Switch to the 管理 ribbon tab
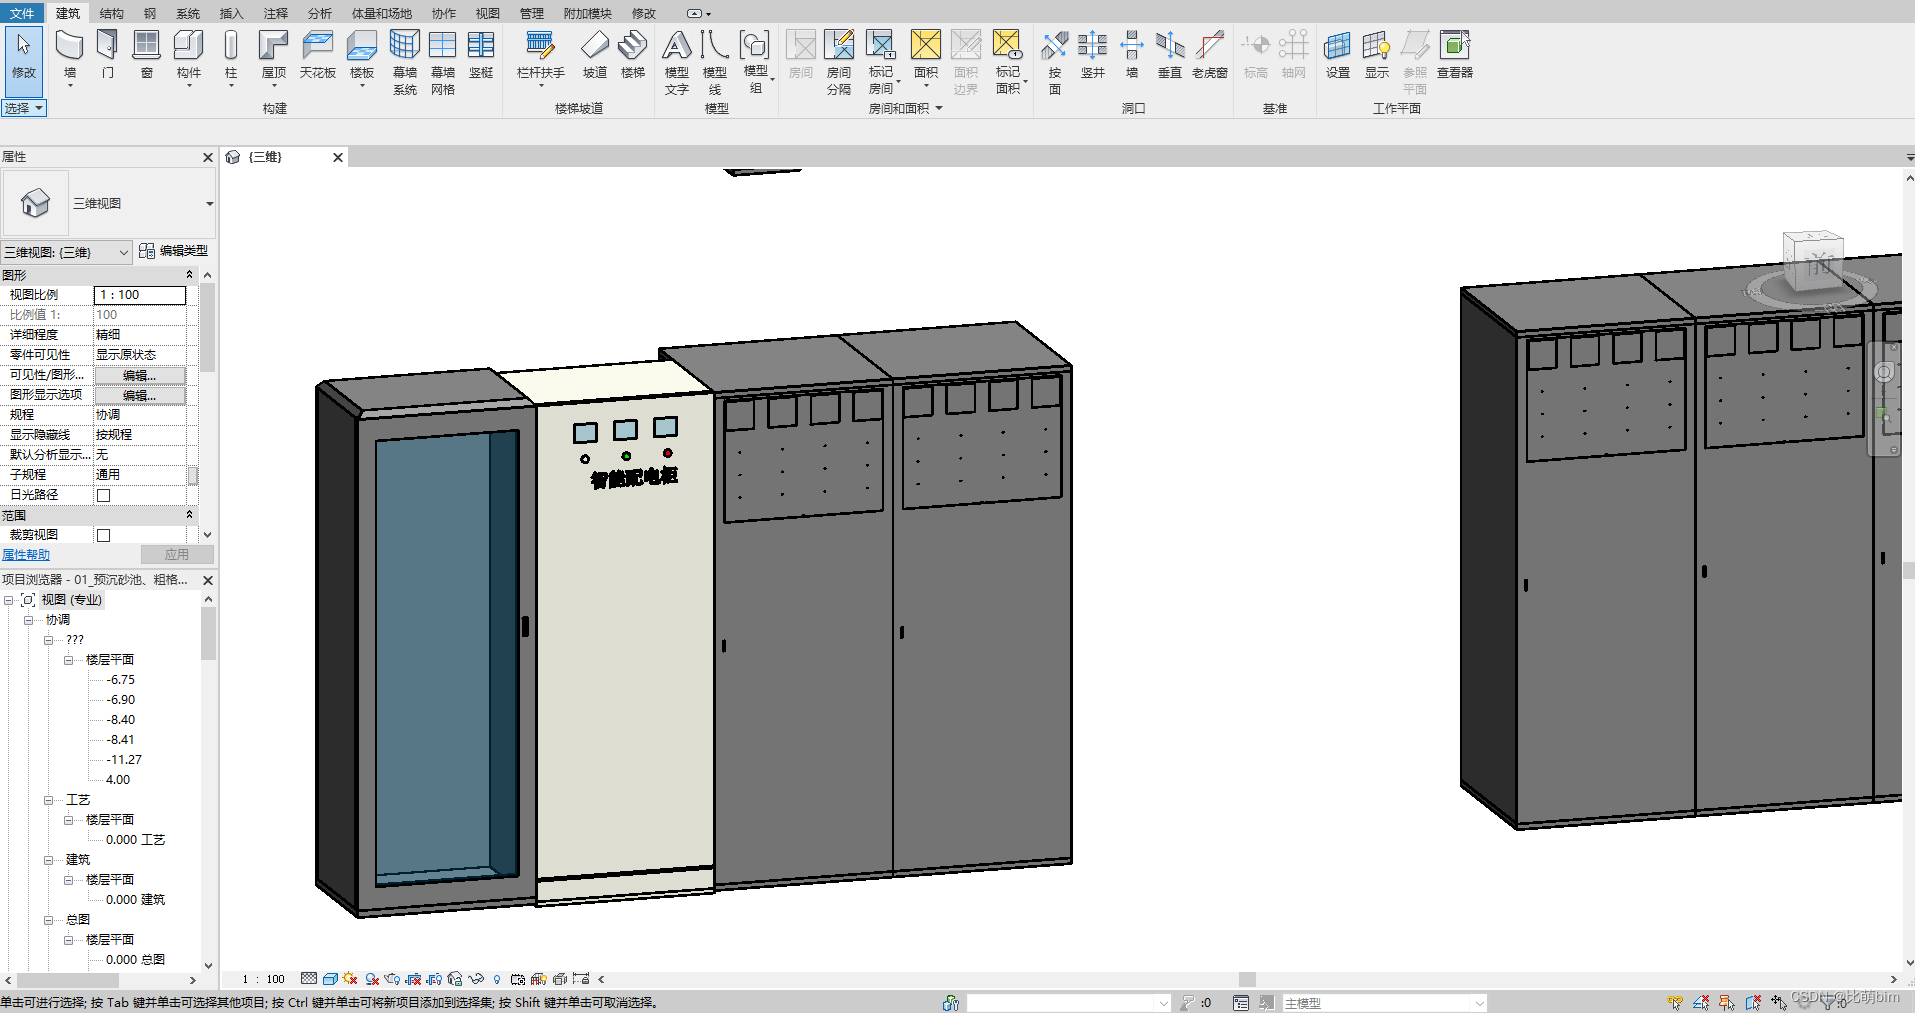 531,13
